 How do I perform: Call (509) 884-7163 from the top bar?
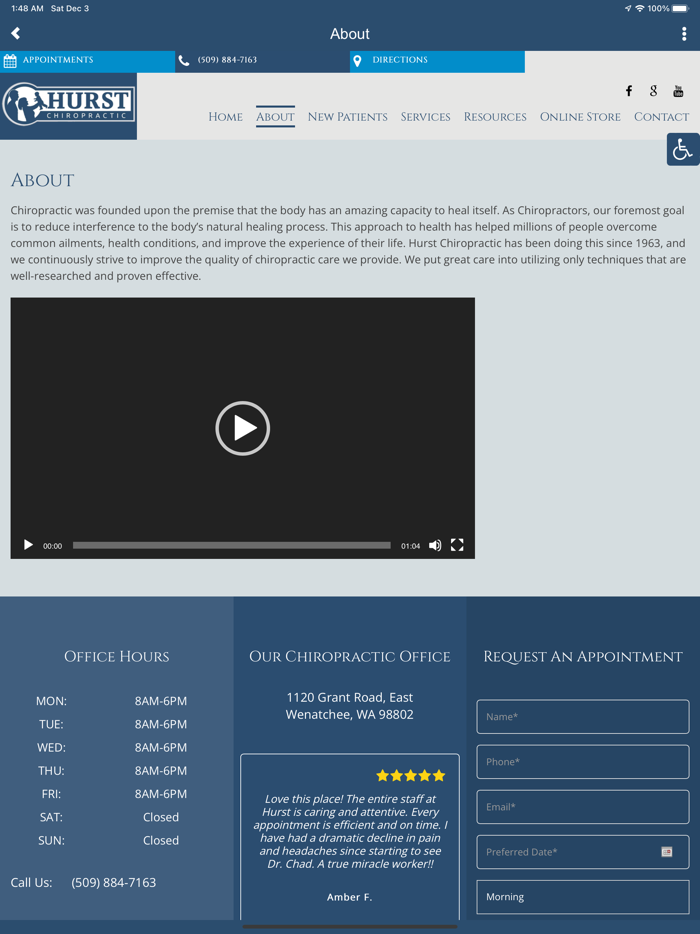[228, 60]
